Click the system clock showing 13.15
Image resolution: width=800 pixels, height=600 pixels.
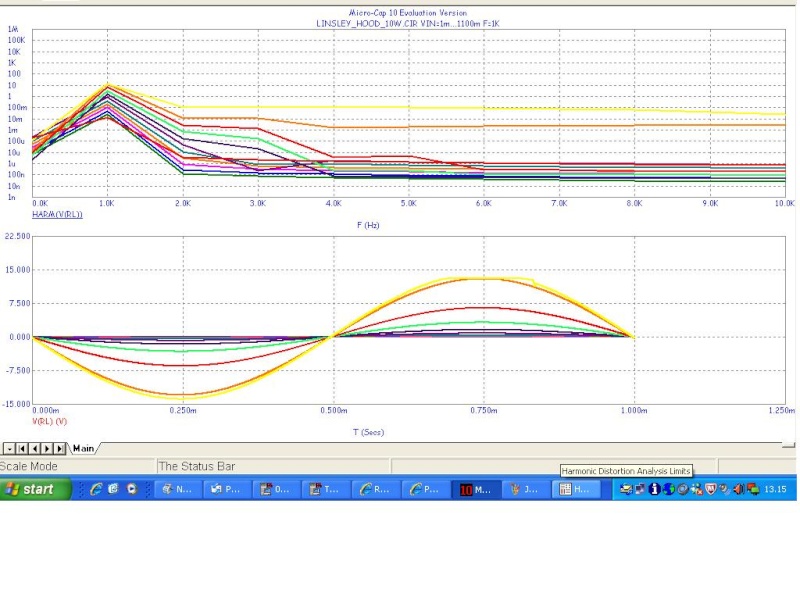pos(776,489)
